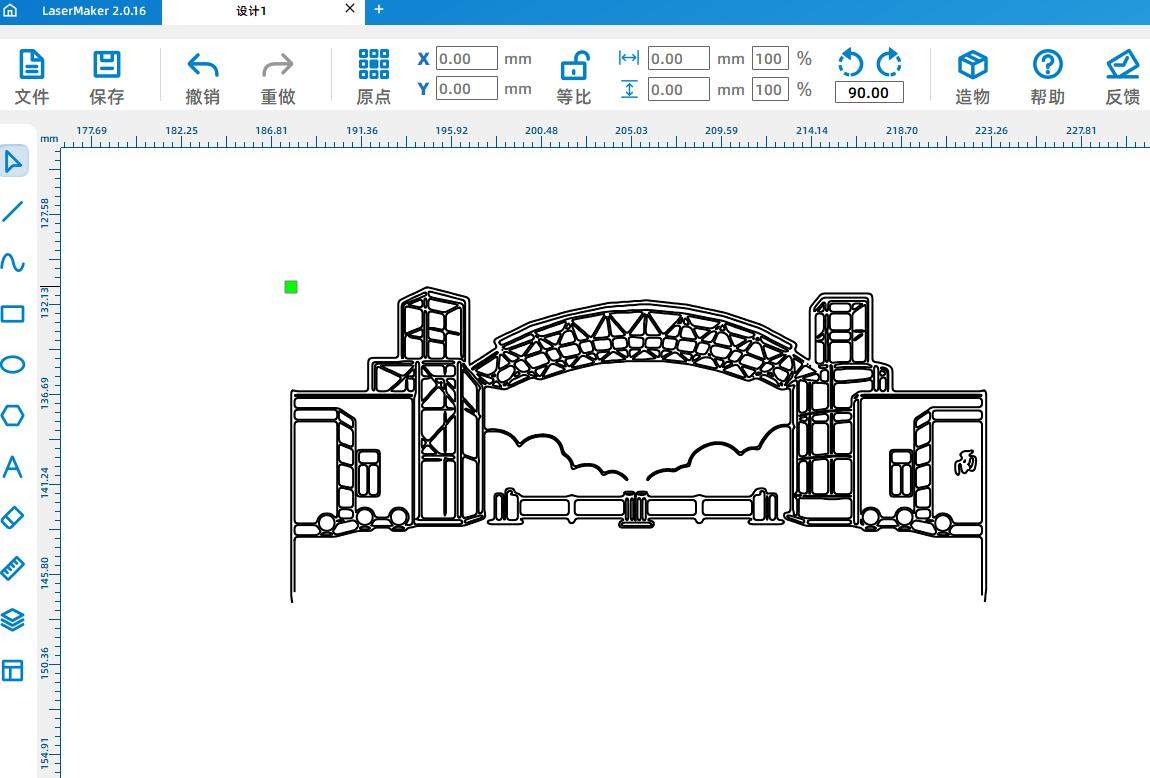Pick the curve drawing tool
The image size is (1150, 778).
13,262
